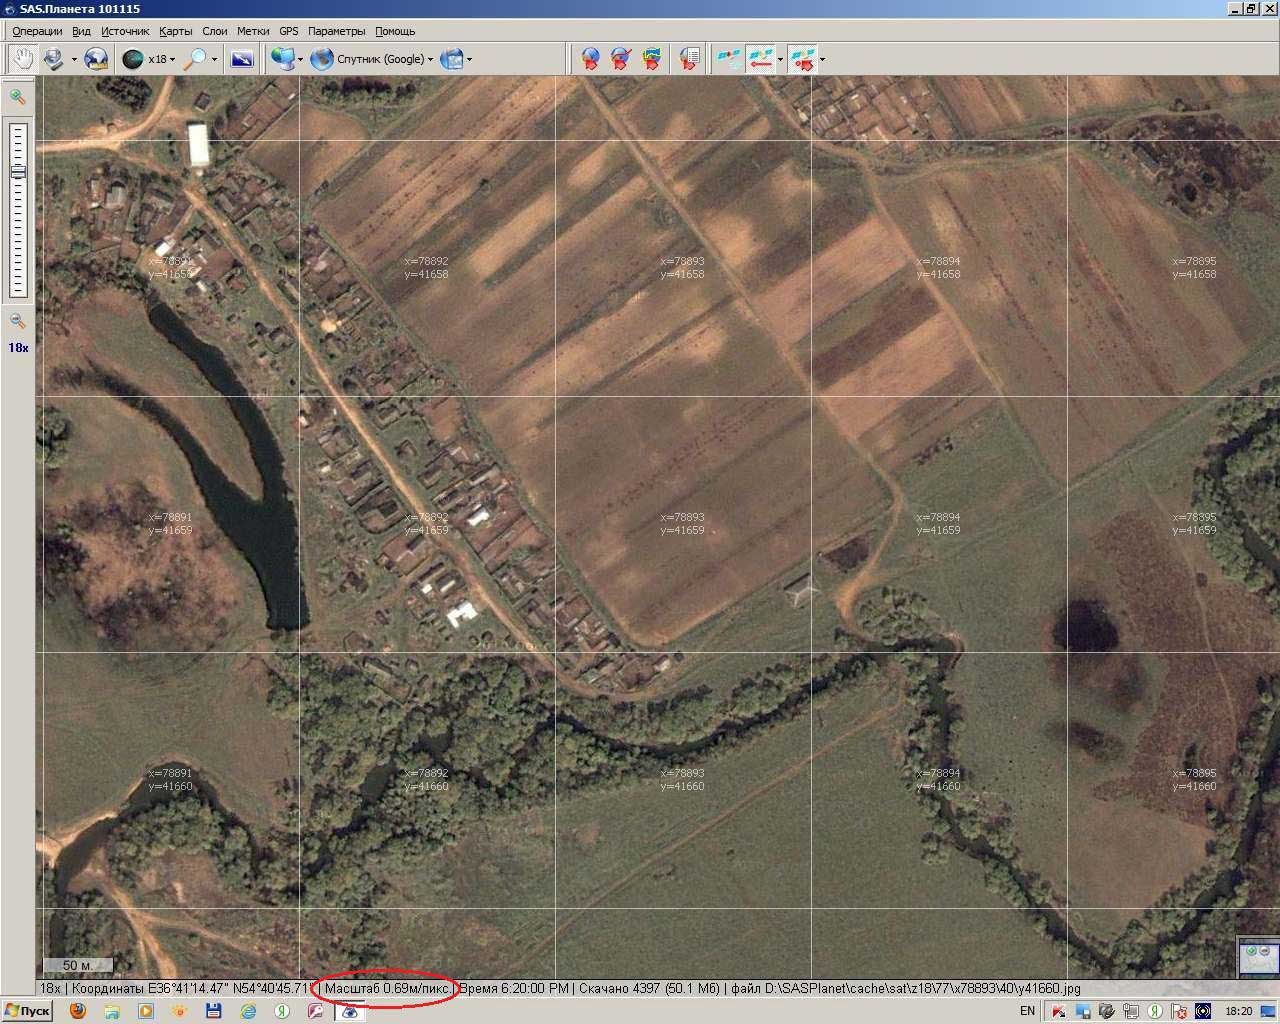Open the Вид menu

coord(81,31)
